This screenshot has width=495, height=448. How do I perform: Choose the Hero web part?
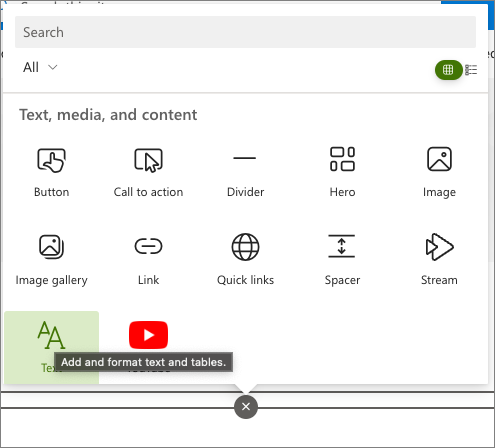tap(342, 172)
